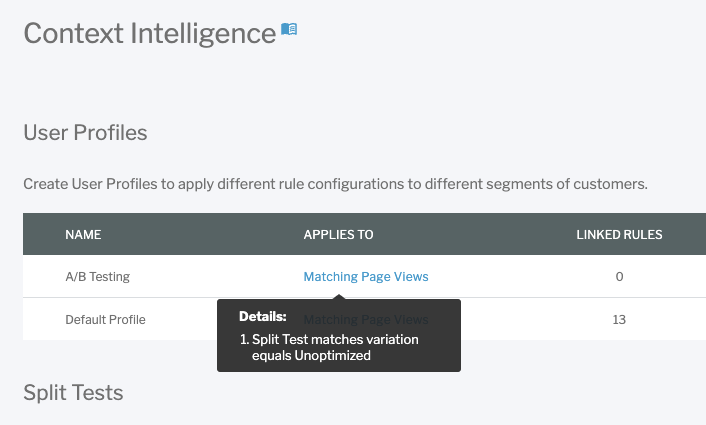Viewport: 706px width, 425px height.
Task: Click the Details: label in the dark tooltip
Action: pyautogui.click(x=262, y=316)
